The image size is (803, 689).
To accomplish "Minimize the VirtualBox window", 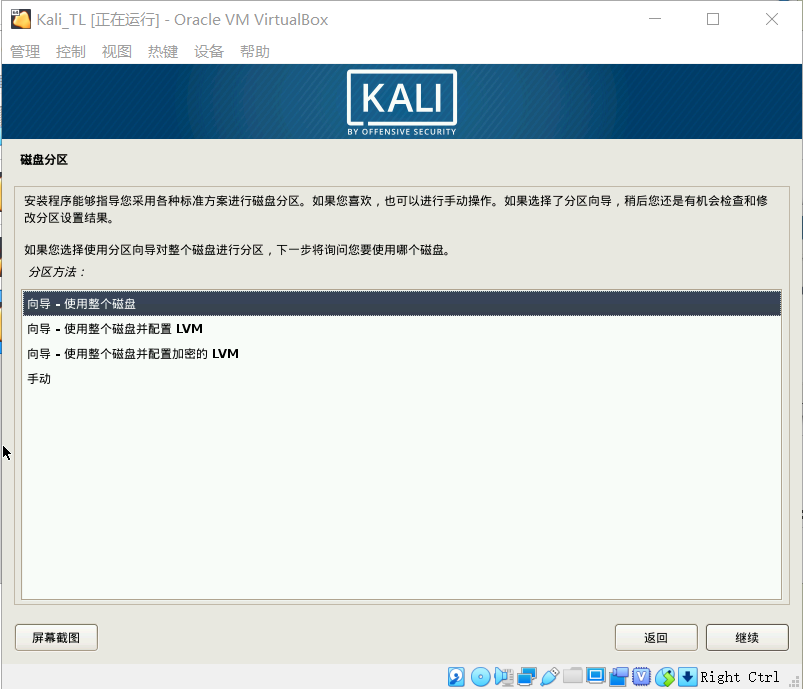I will [655, 19].
